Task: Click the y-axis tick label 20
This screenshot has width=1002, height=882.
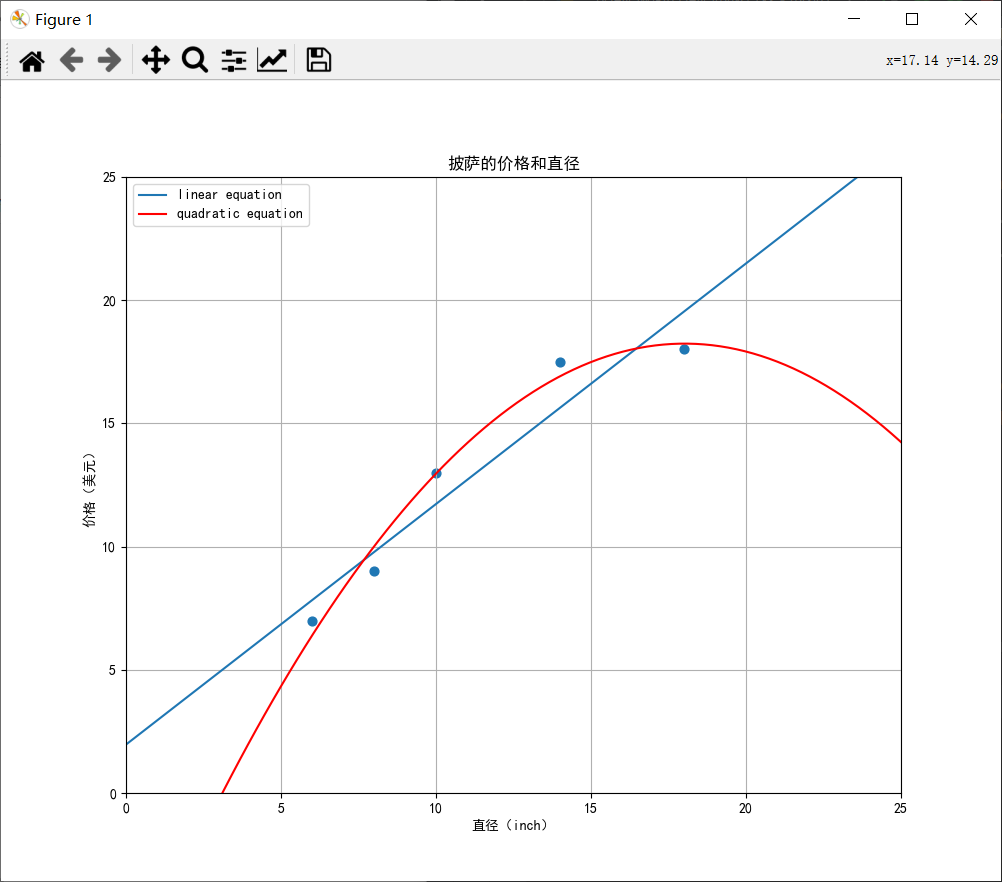Action: point(109,301)
